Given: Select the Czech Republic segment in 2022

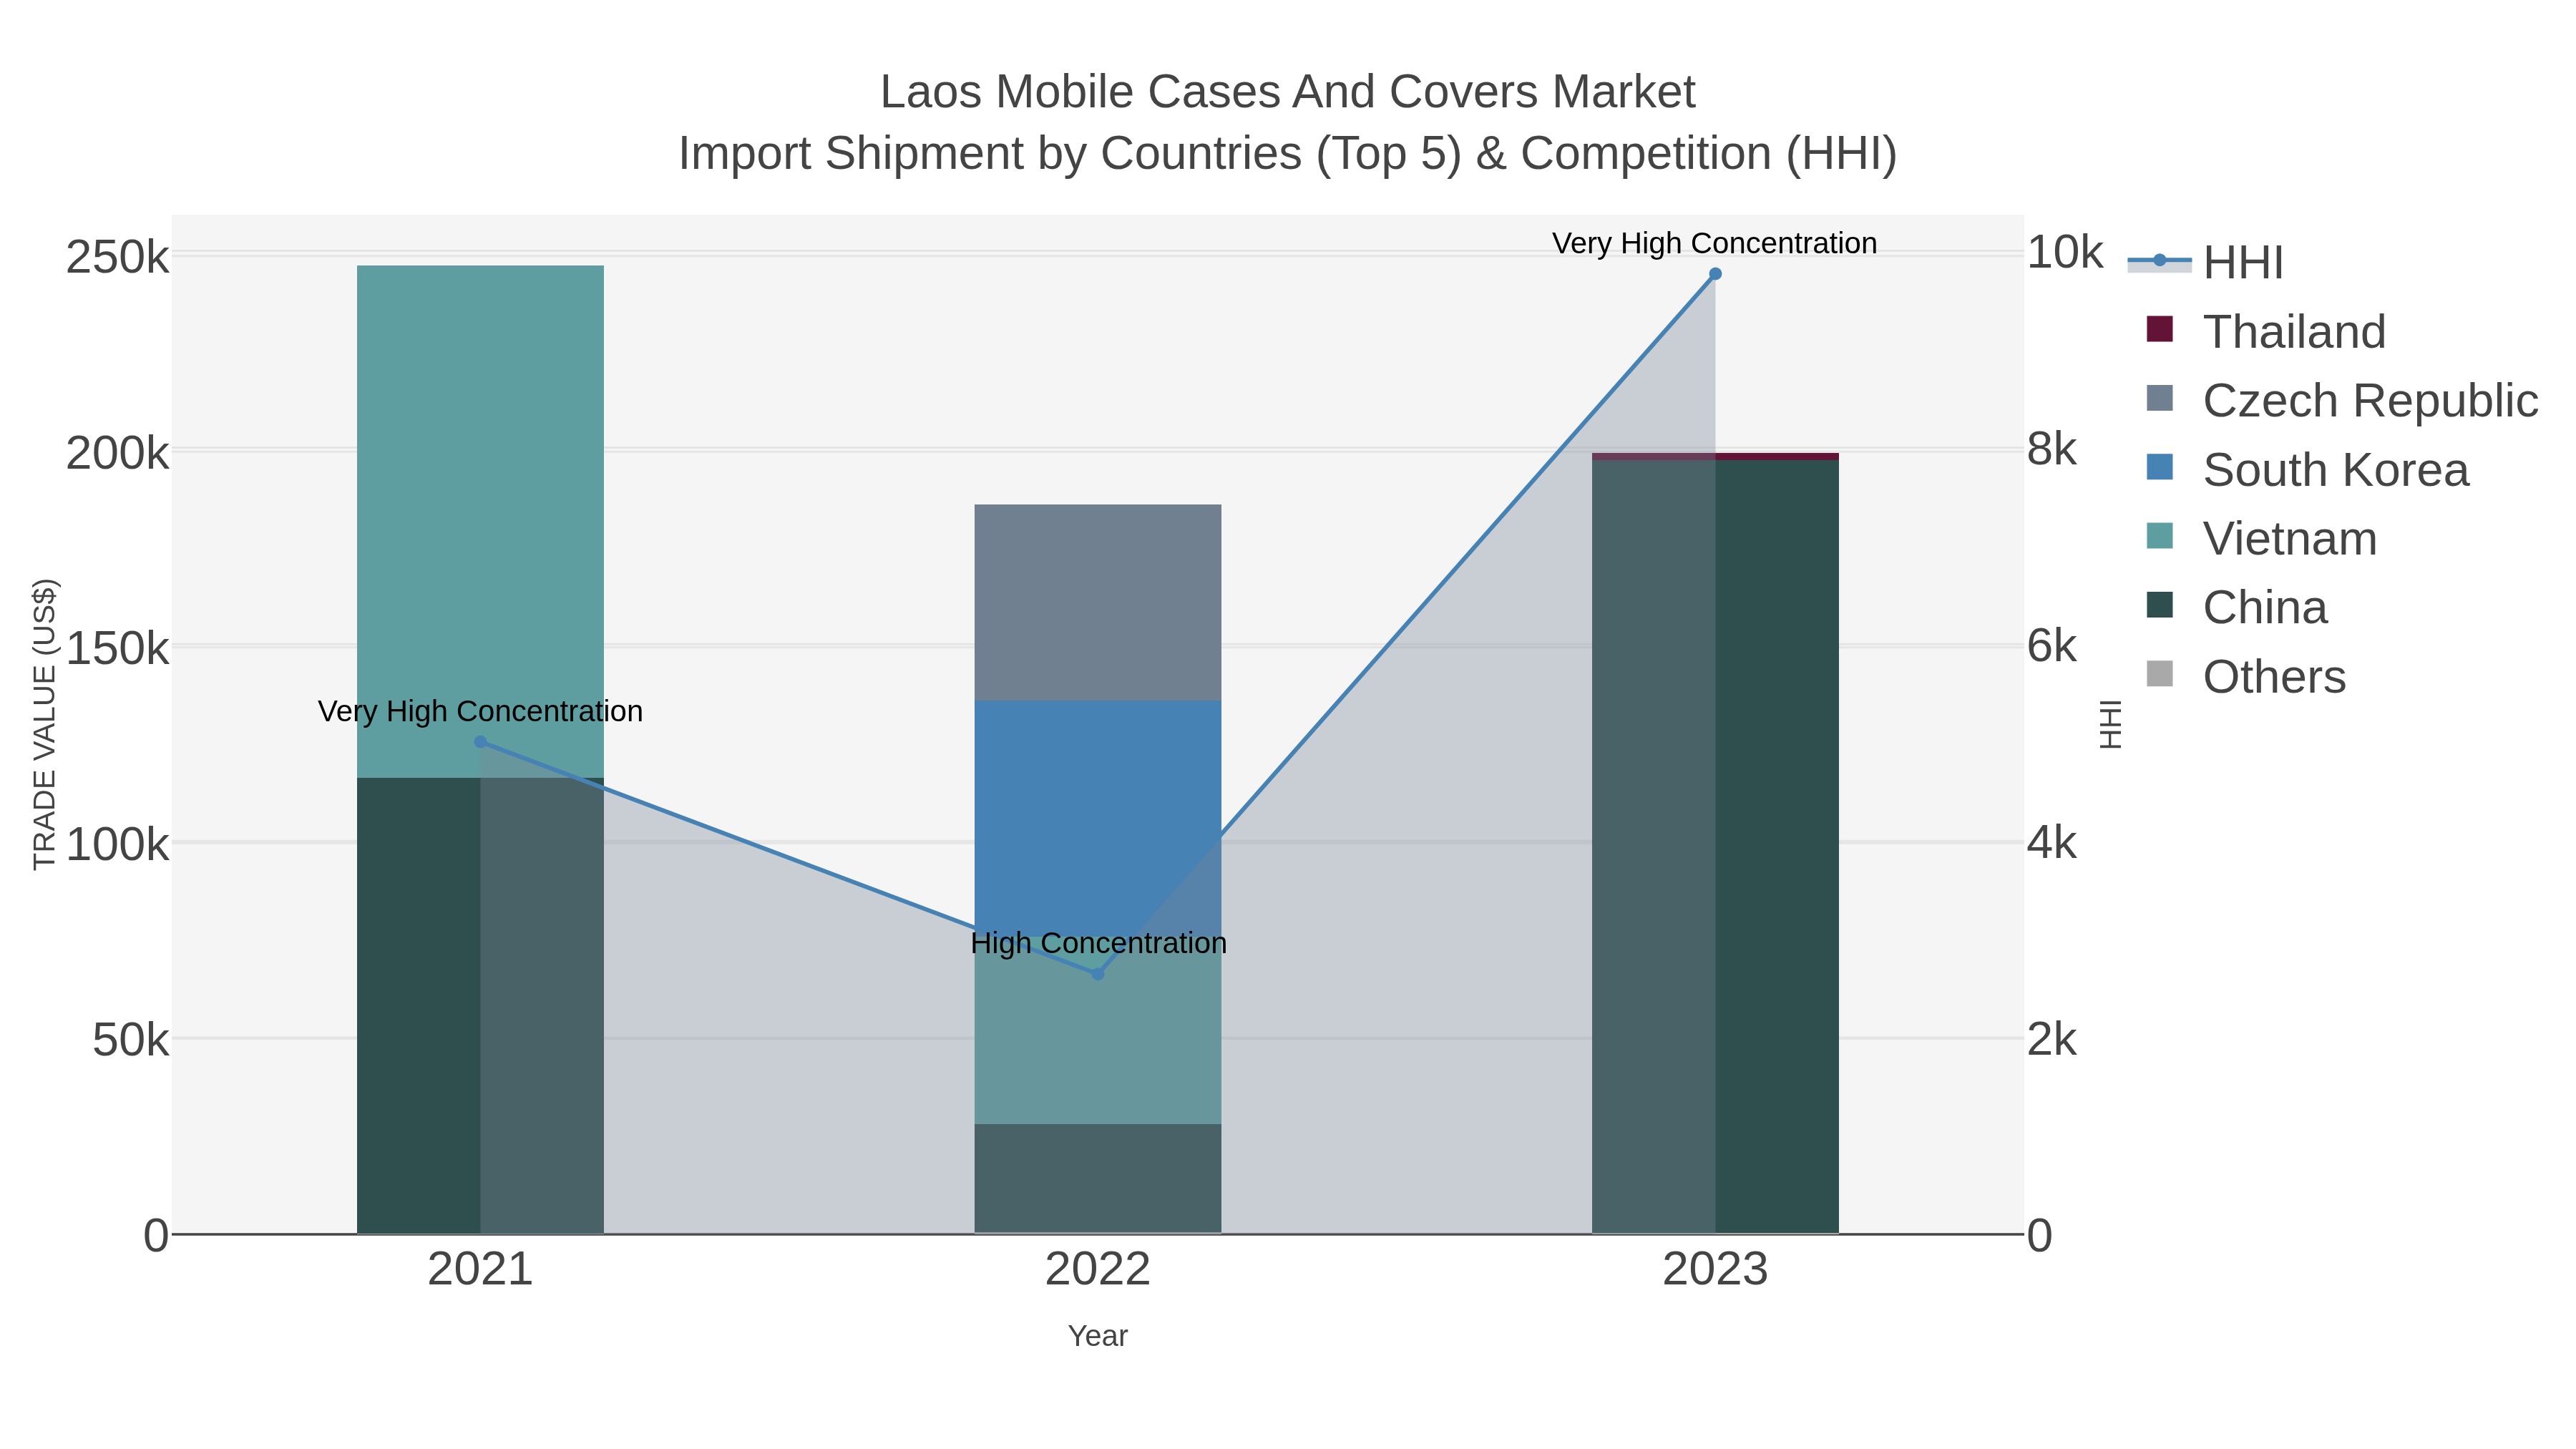Looking at the screenshot, I should click(1098, 602).
